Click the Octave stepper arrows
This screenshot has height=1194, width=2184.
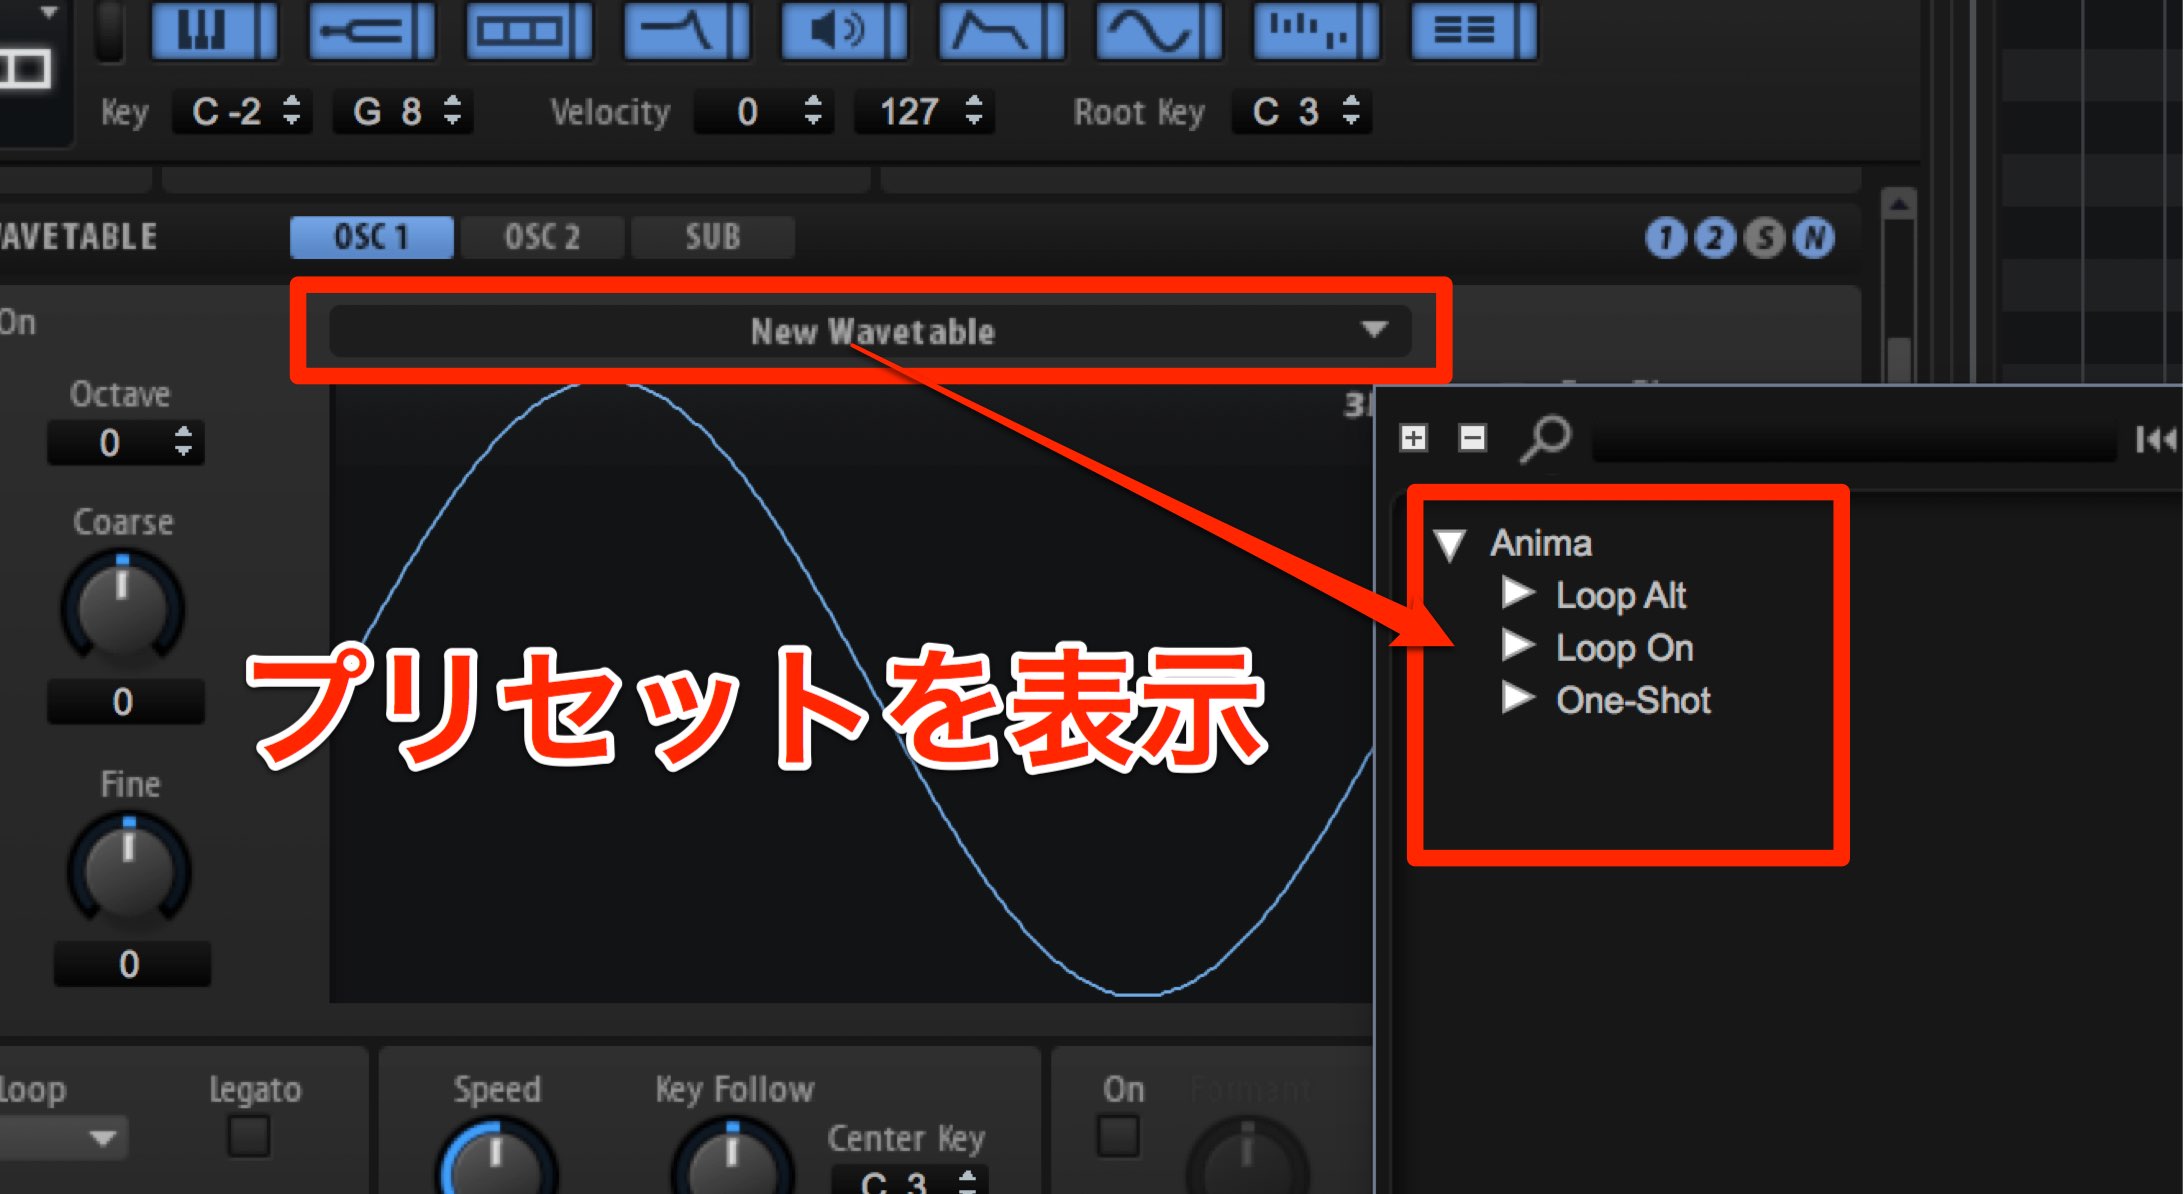click(x=183, y=441)
